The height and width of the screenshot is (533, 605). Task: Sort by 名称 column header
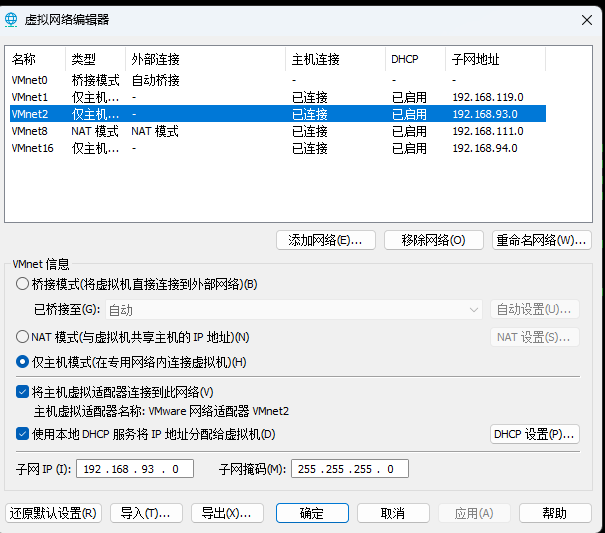tap(36, 59)
